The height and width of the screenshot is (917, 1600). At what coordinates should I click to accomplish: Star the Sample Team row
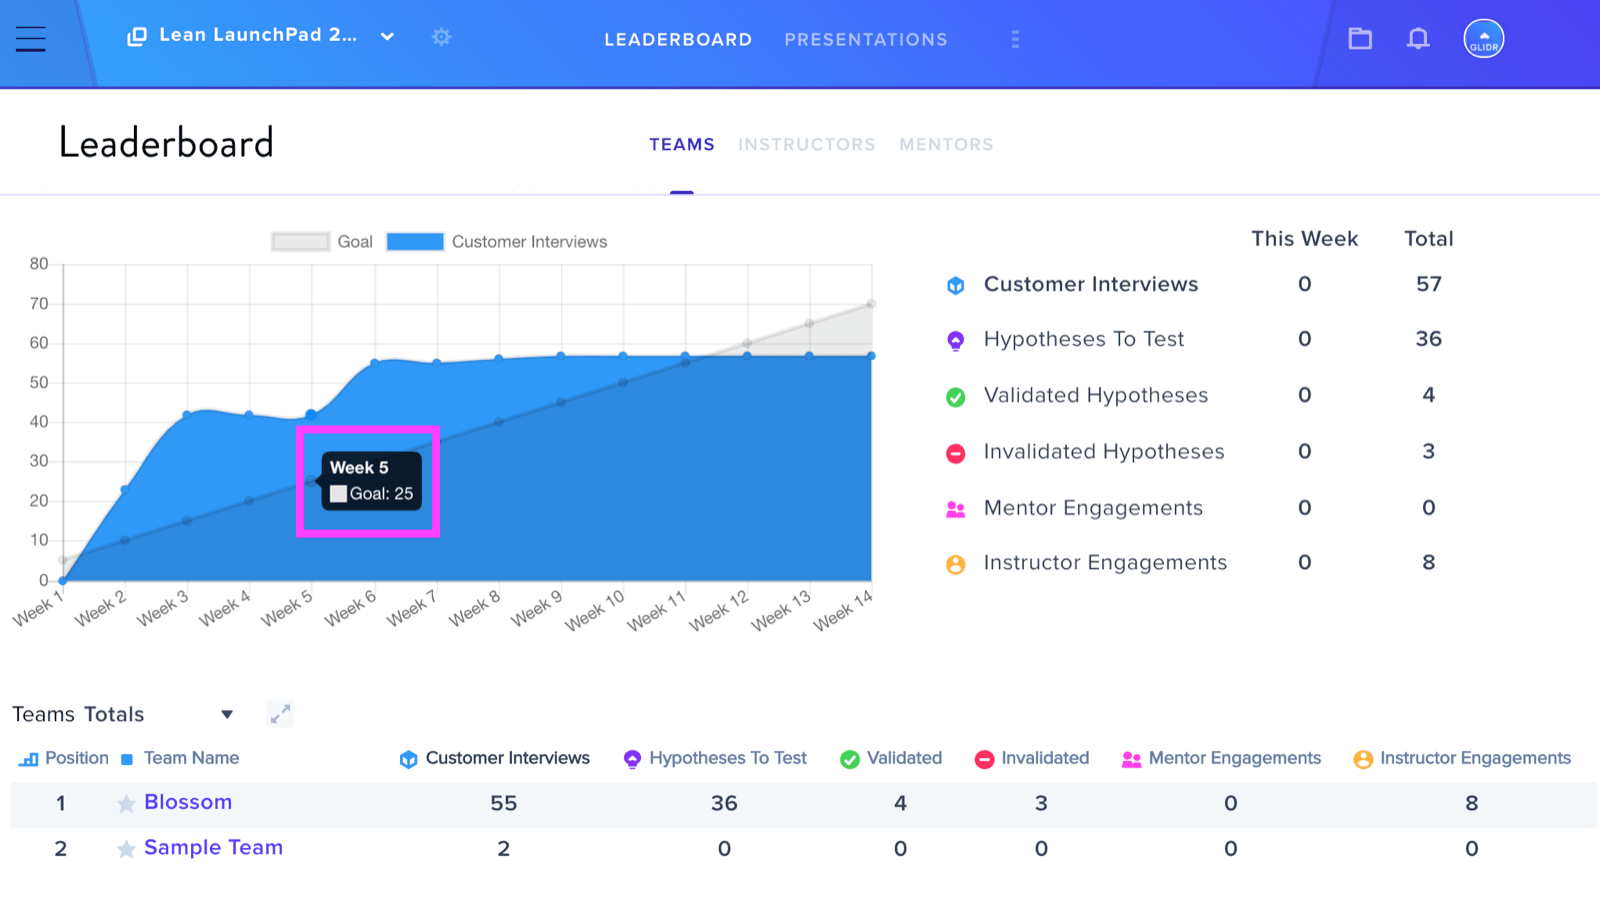[x=126, y=849]
